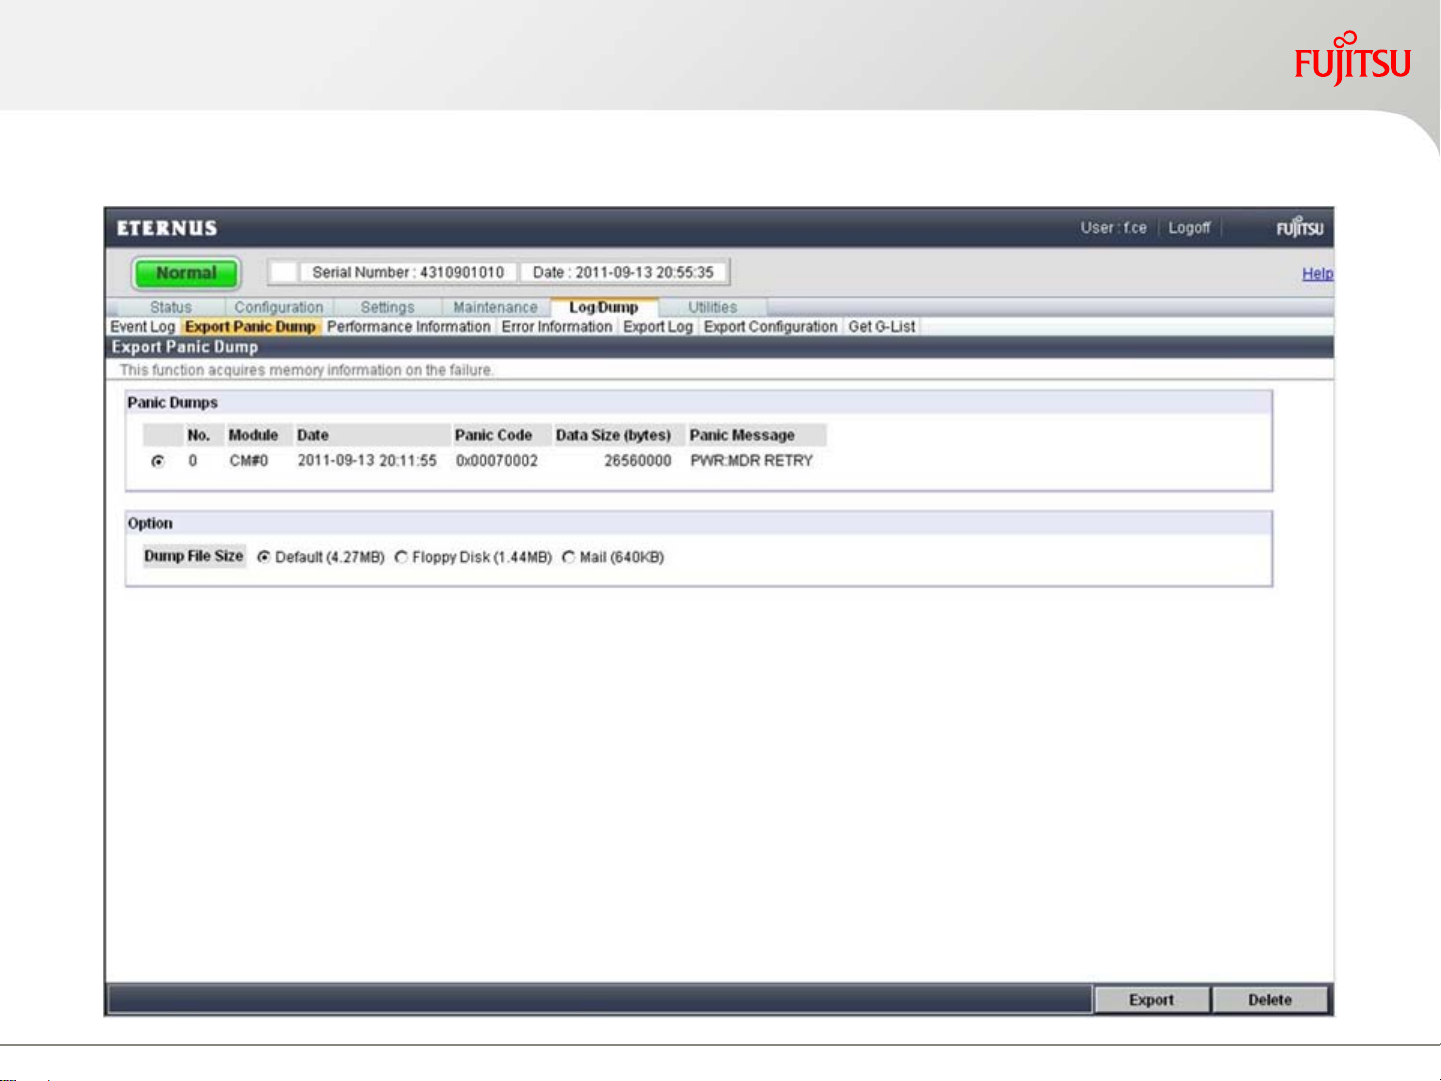Open Error Information submenu

click(557, 327)
